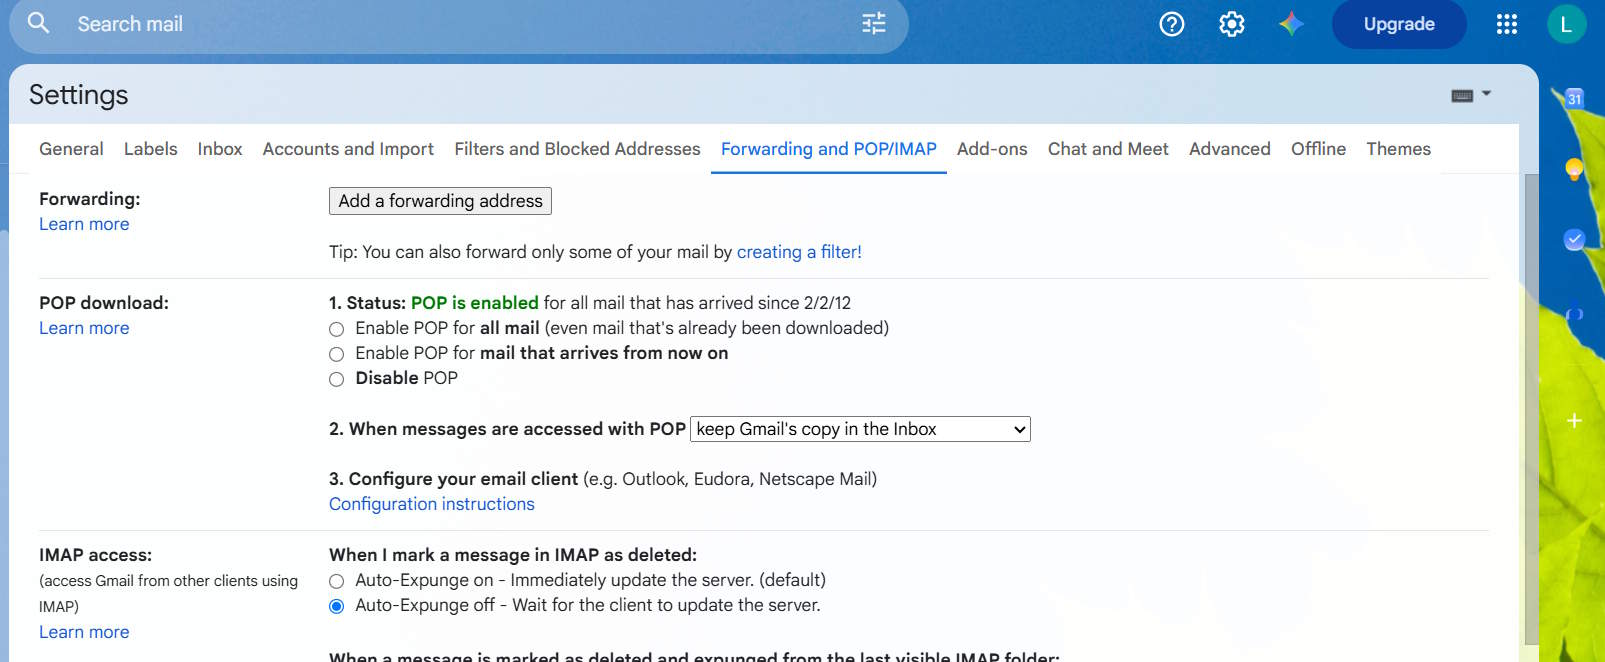
Task: Expand the input tools dropdown arrow
Action: (x=1486, y=94)
